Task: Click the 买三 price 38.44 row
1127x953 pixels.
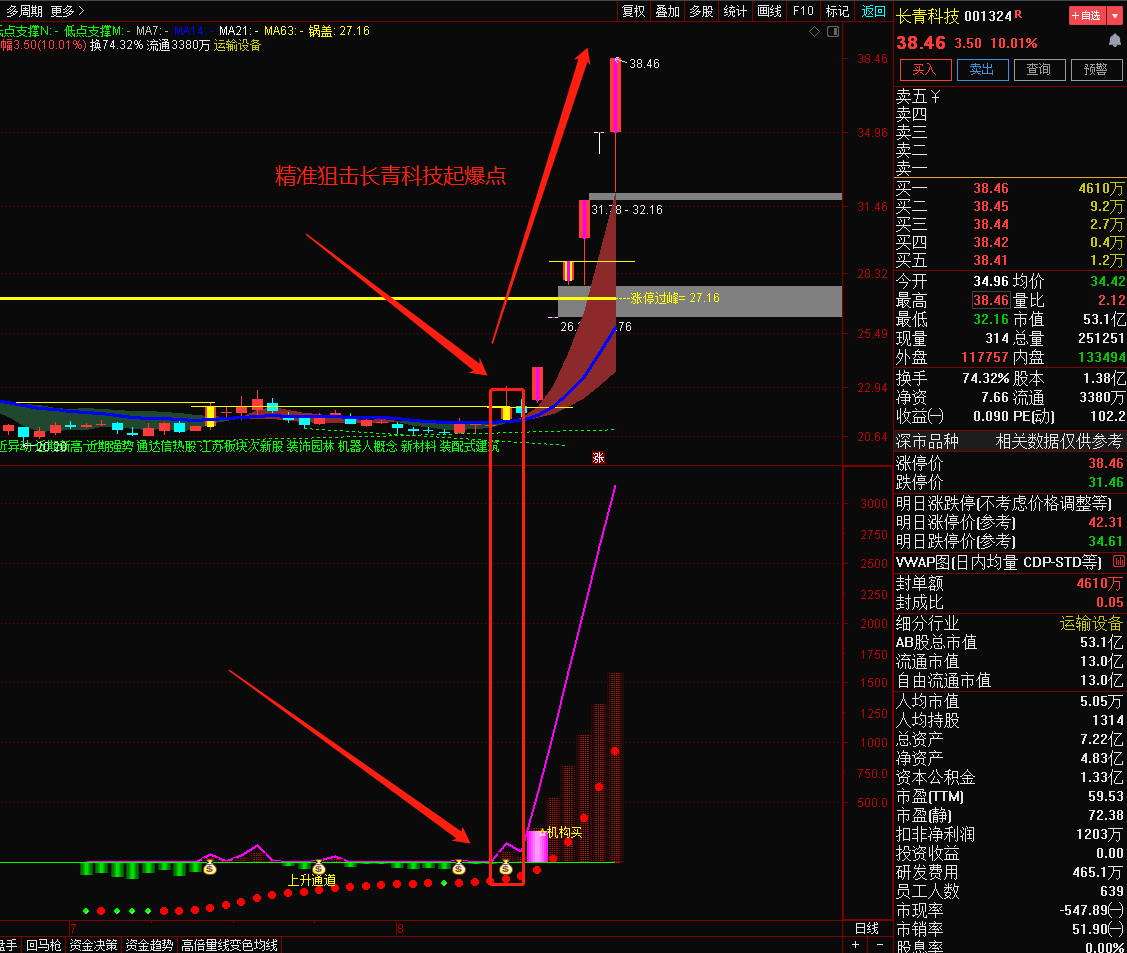Action: click(x=1010, y=224)
